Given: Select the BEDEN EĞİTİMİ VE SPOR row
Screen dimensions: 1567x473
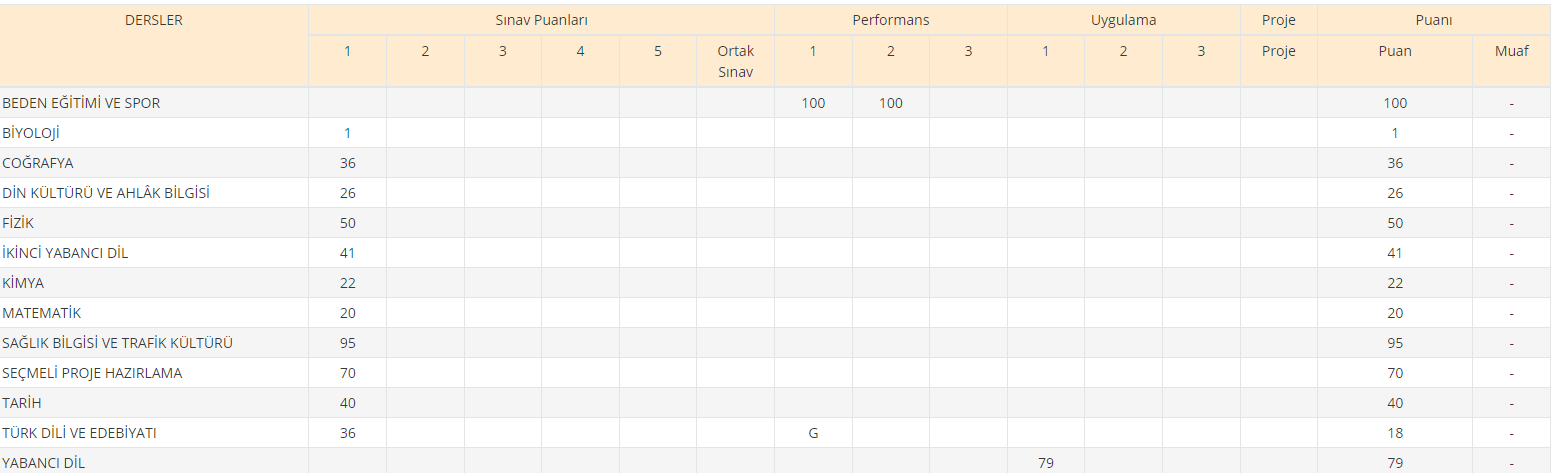Looking at the screenshot, I should tap(81, 103).
